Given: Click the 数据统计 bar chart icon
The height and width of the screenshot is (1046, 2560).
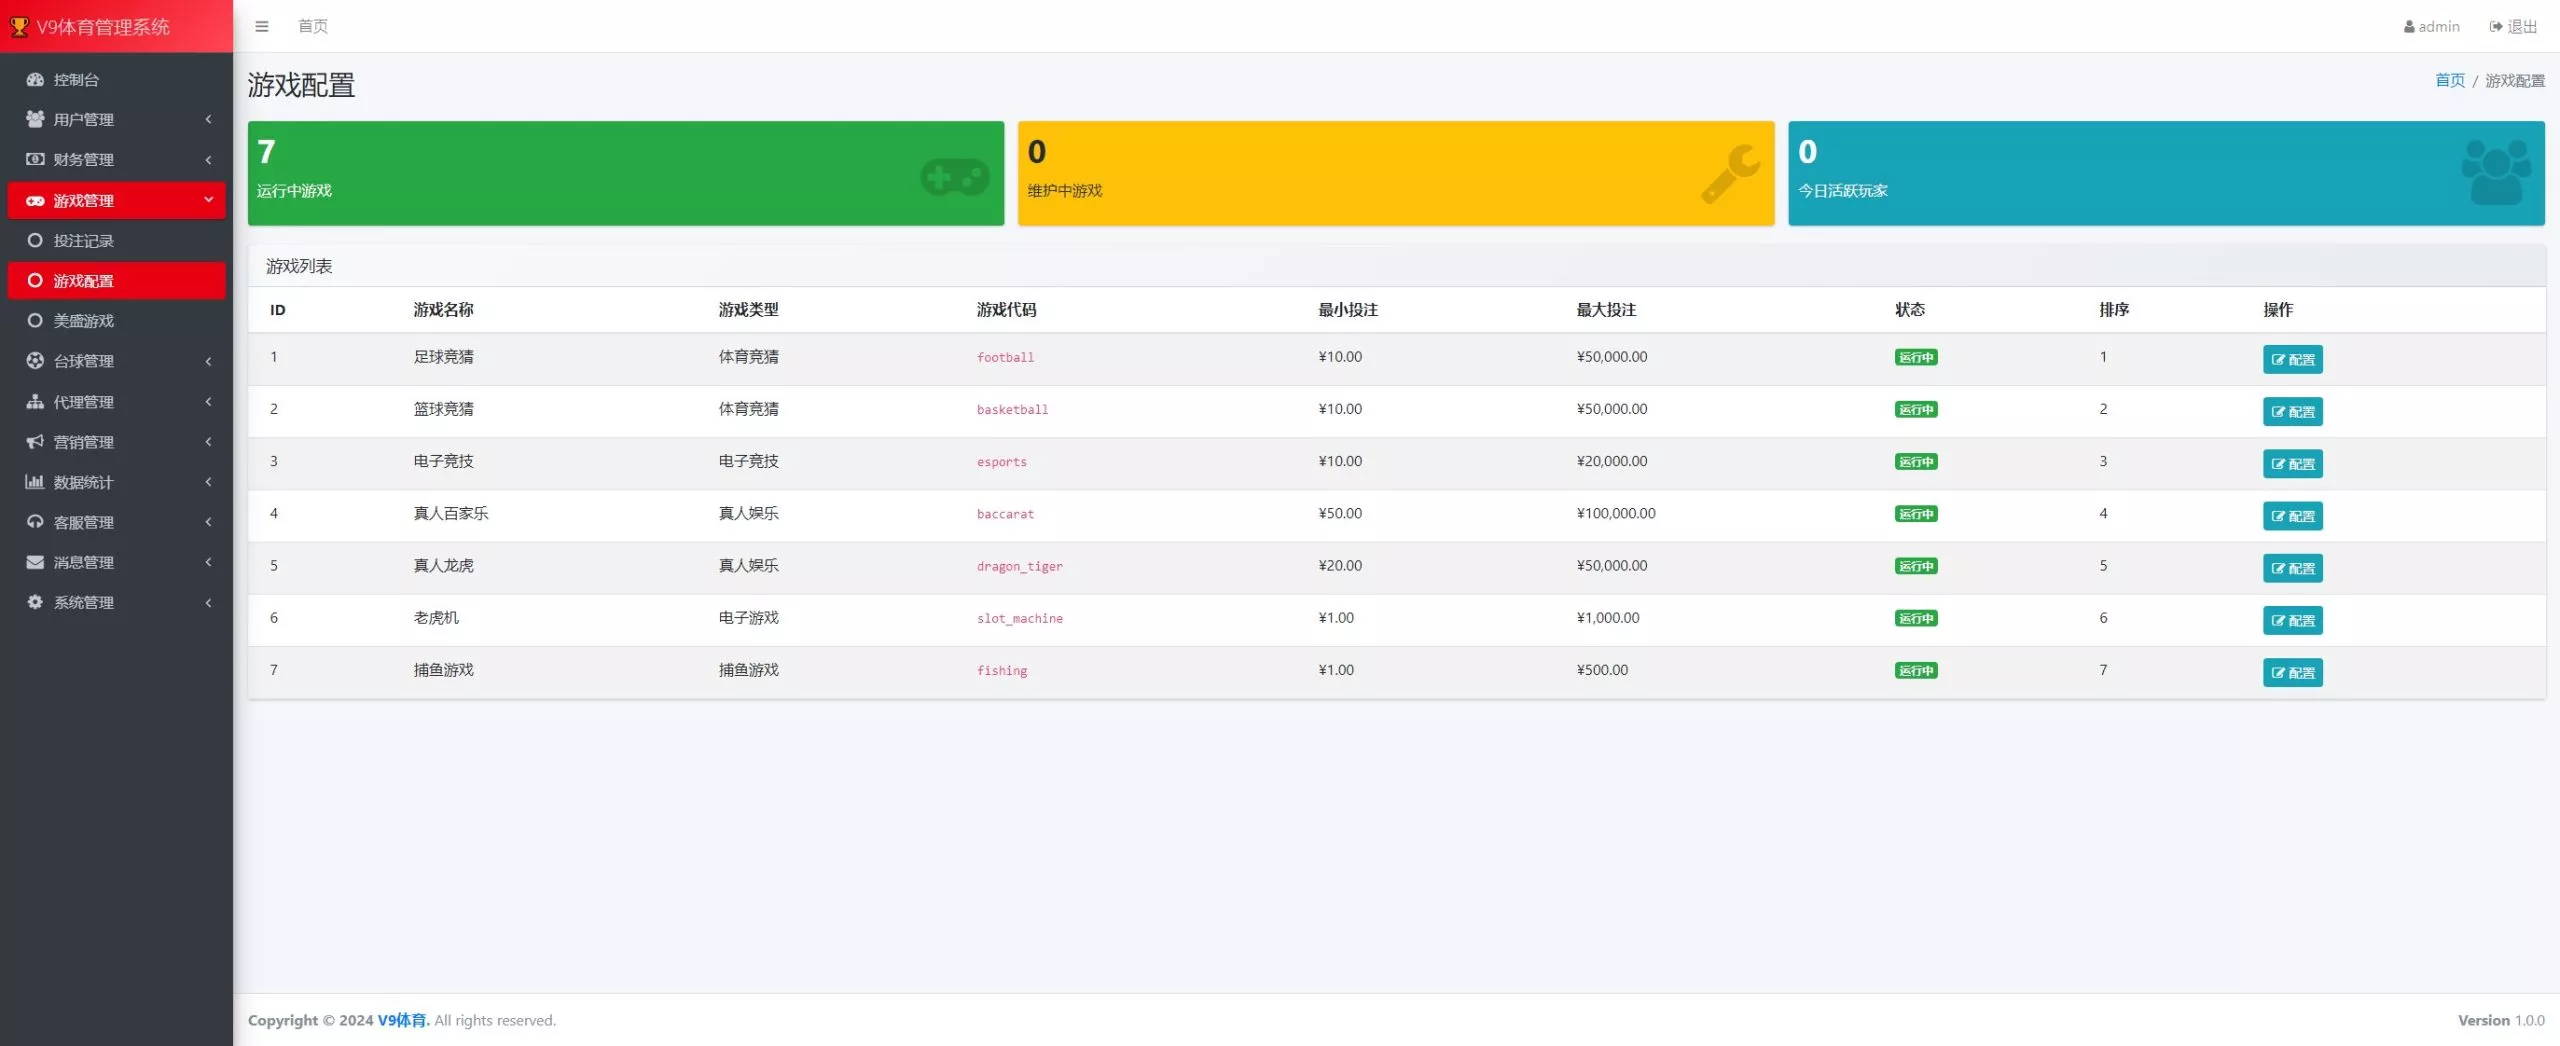Looking at the screenshot, I should [x=35, y=482].
